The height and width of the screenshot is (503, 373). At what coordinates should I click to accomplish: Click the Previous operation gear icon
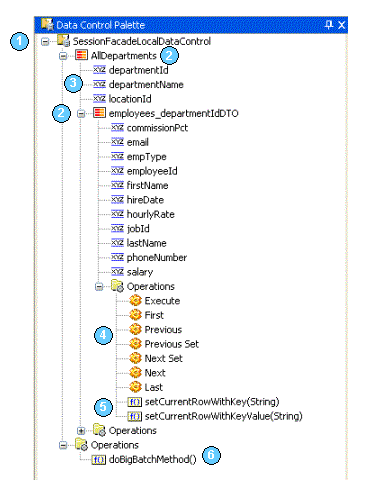coord(135,329)
